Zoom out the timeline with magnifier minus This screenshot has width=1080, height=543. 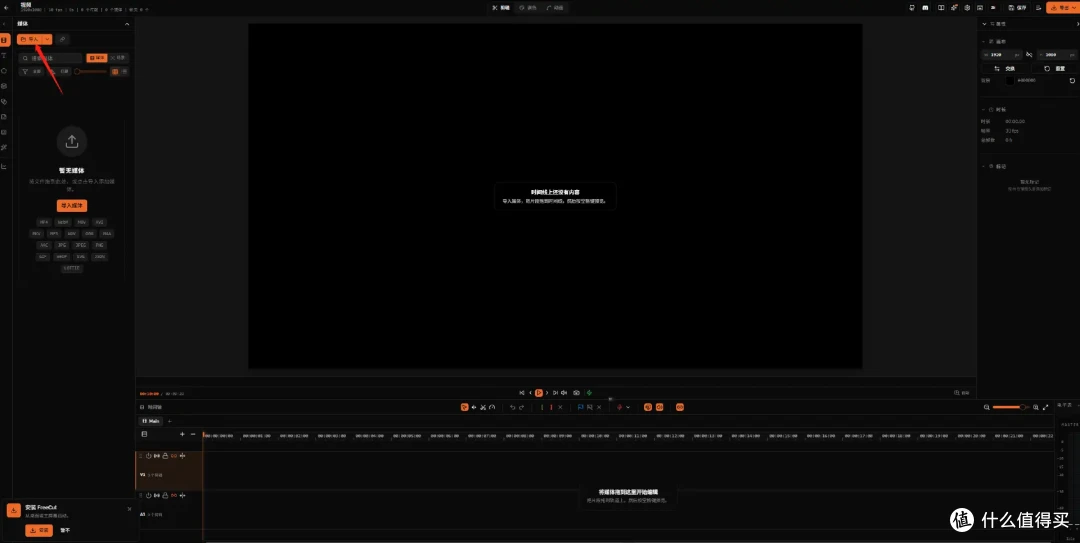click(x=986, y=407)
